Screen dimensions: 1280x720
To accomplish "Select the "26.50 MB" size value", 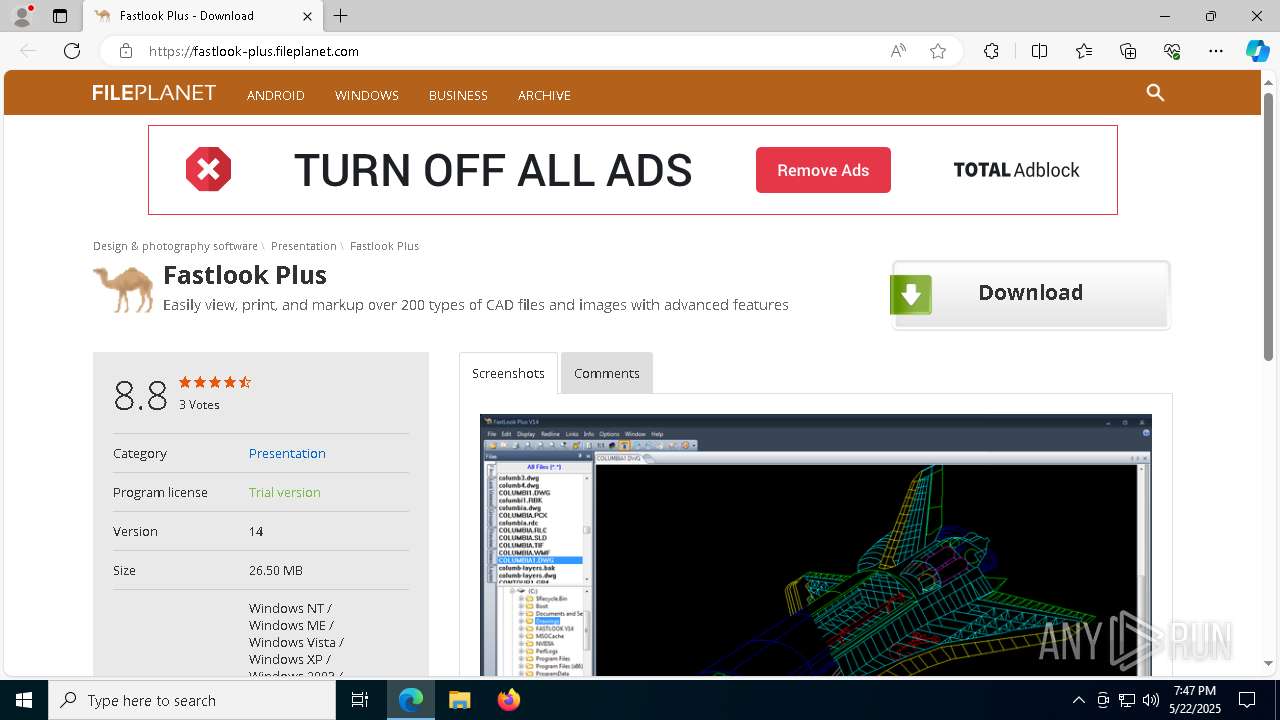I will tap(276, 570).
